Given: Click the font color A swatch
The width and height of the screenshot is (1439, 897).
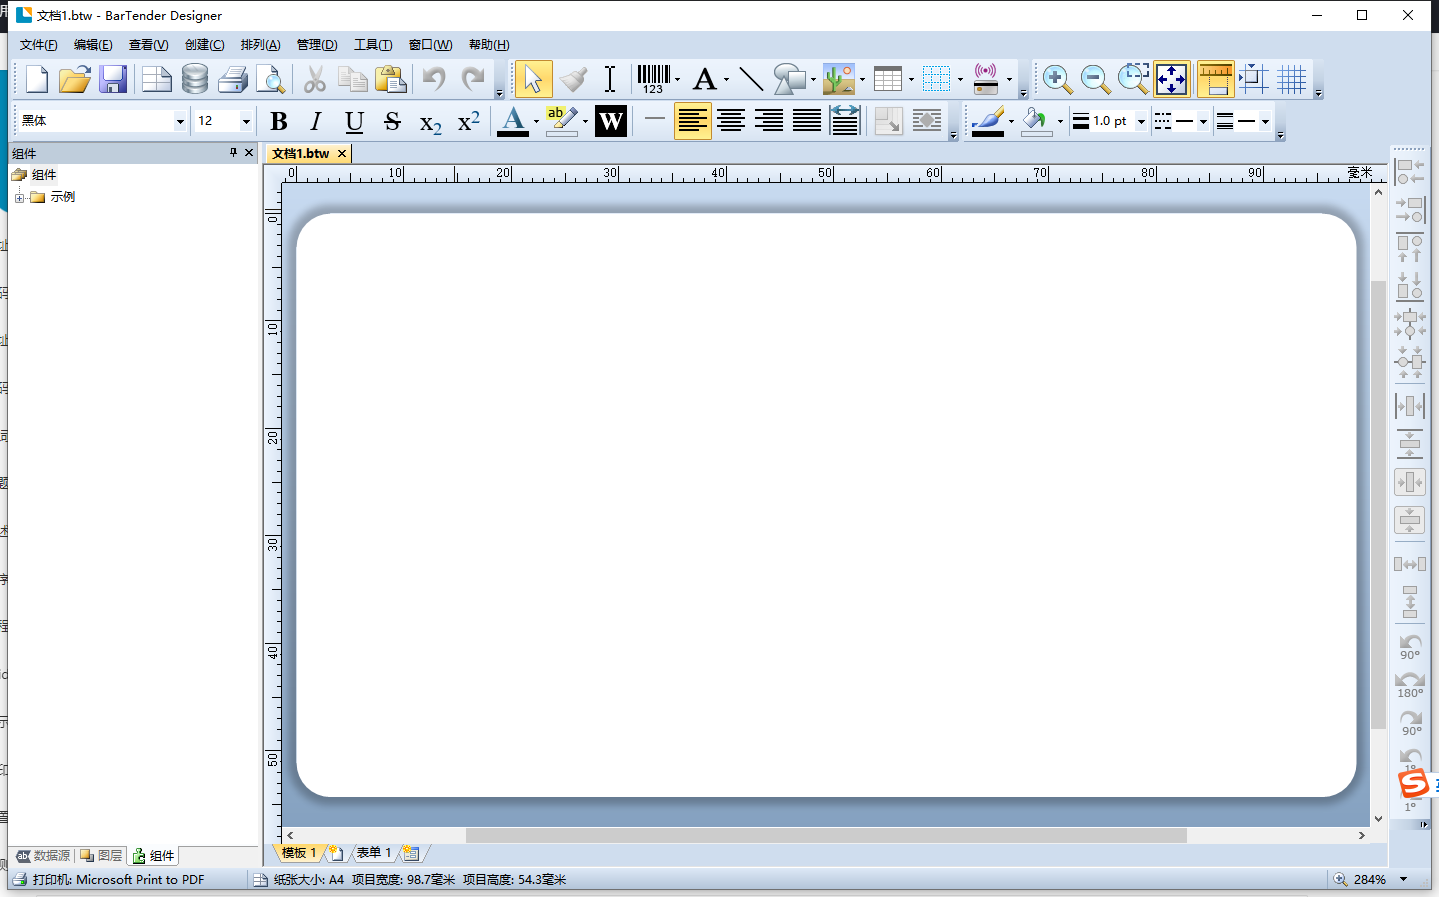Looking at the screenshot, I should coord(513,121).
